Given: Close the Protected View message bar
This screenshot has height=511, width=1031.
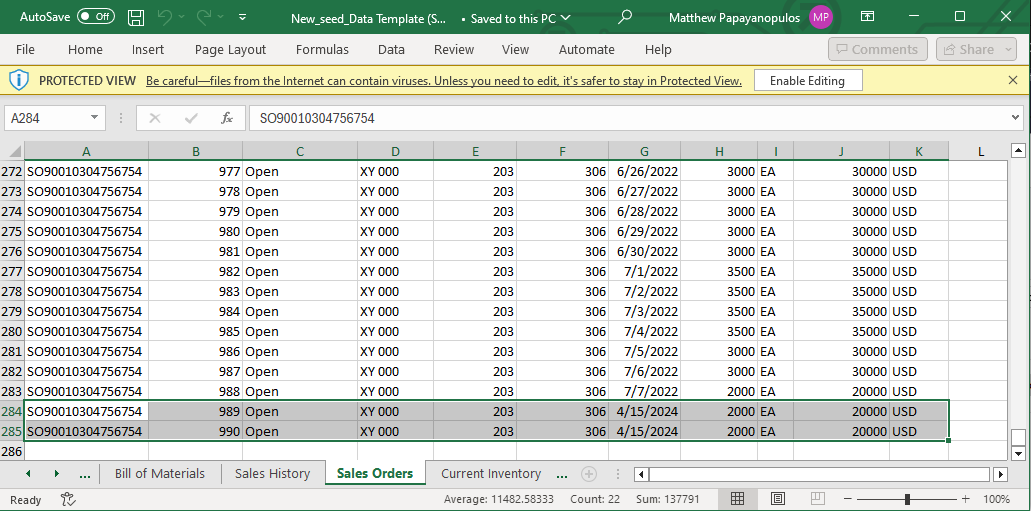Looking at the screenshot, I should pos(1013,80).
